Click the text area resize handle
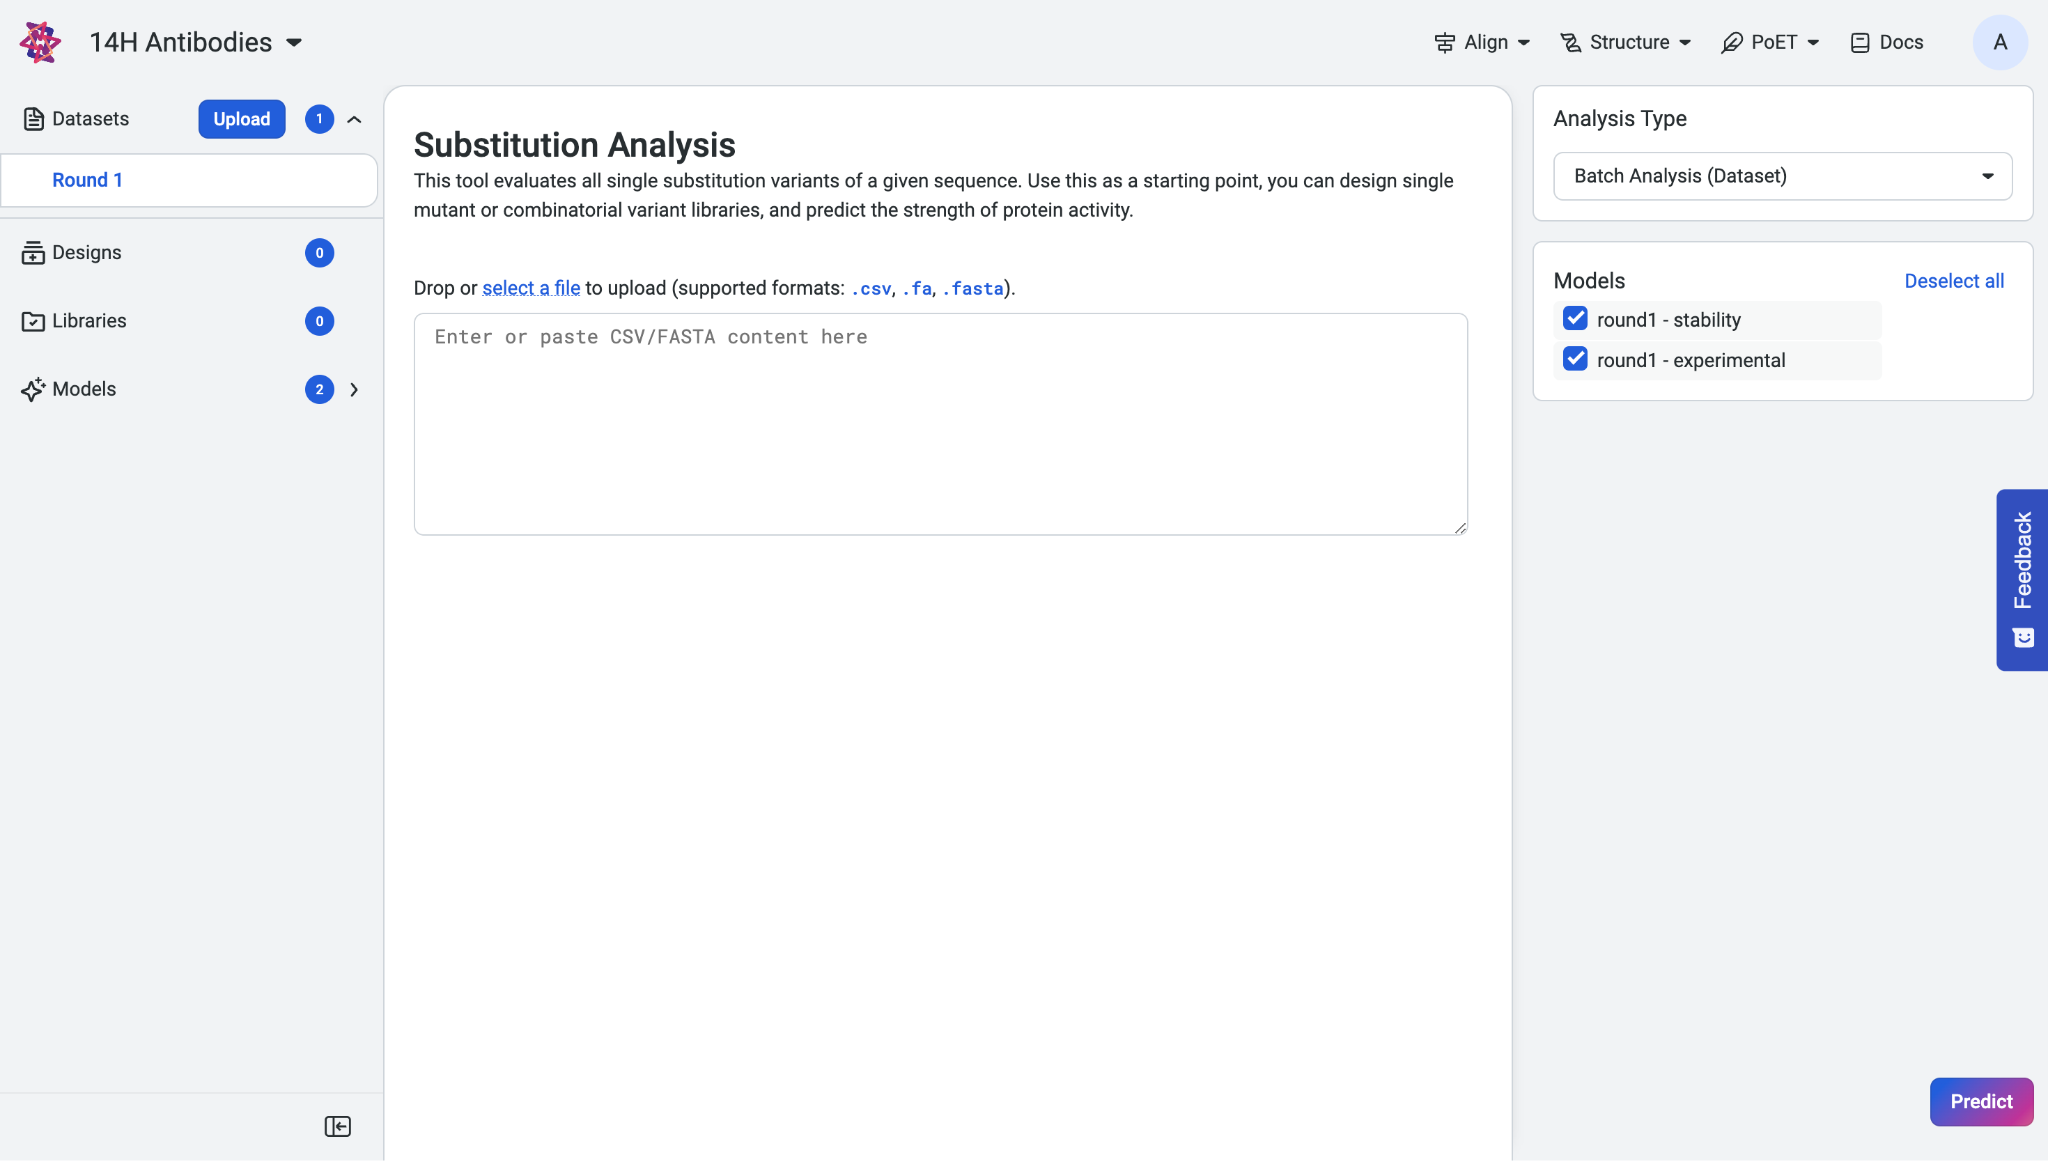Viewport: 2048px width, 1161px height. click(1460, 528)
